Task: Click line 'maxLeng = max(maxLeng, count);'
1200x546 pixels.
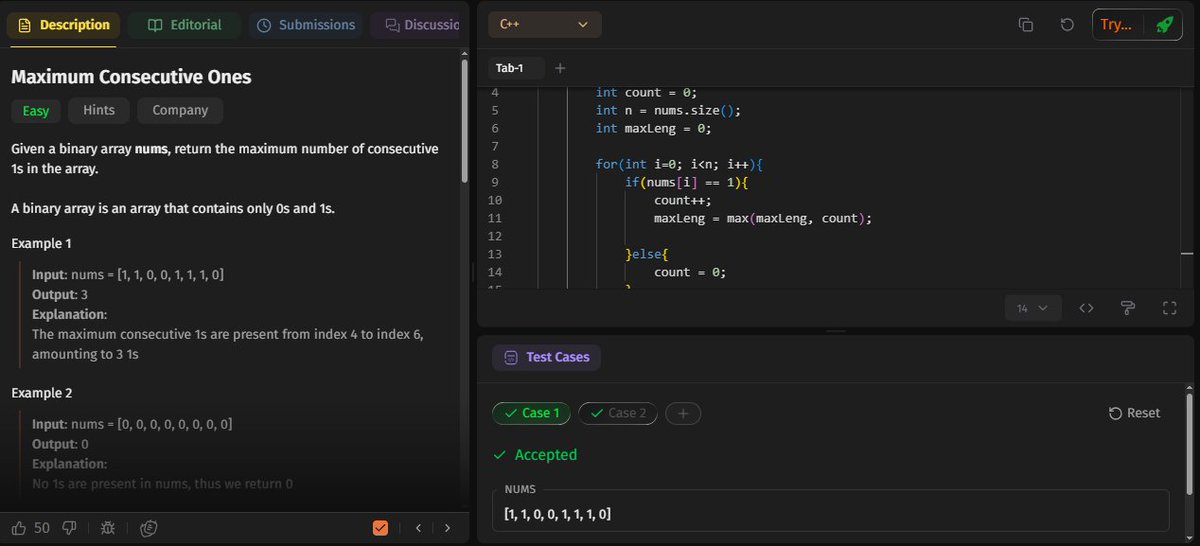Action: point(763,218)
